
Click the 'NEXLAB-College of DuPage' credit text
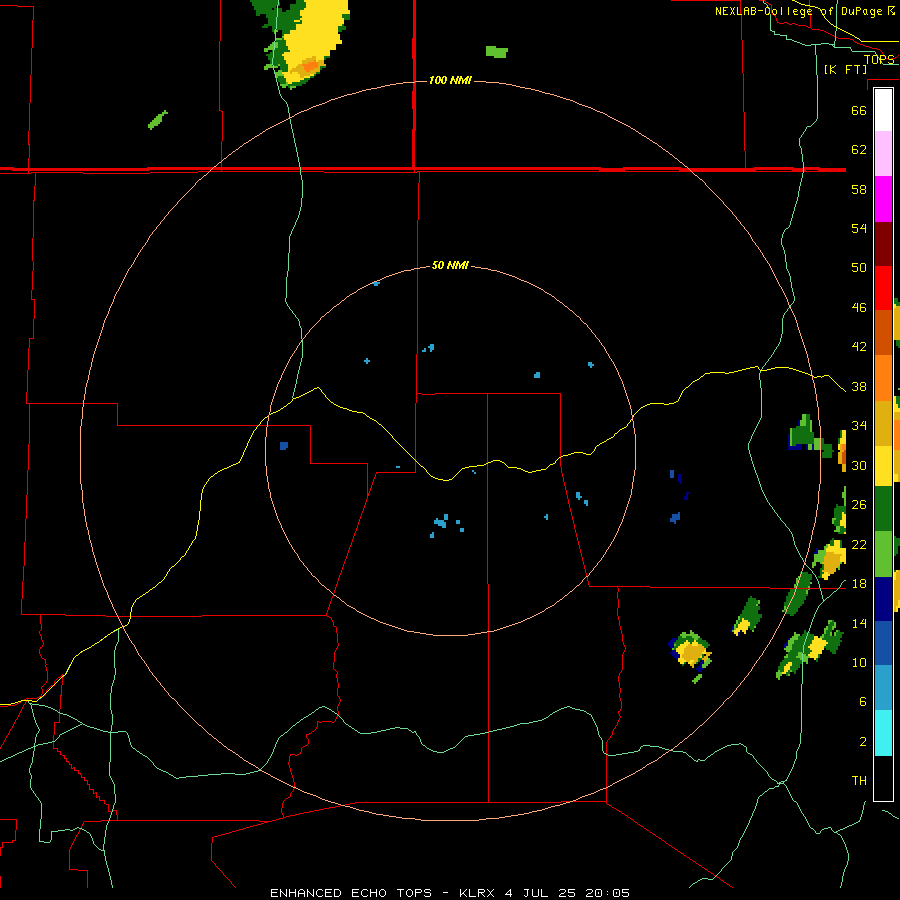[798, 11]
